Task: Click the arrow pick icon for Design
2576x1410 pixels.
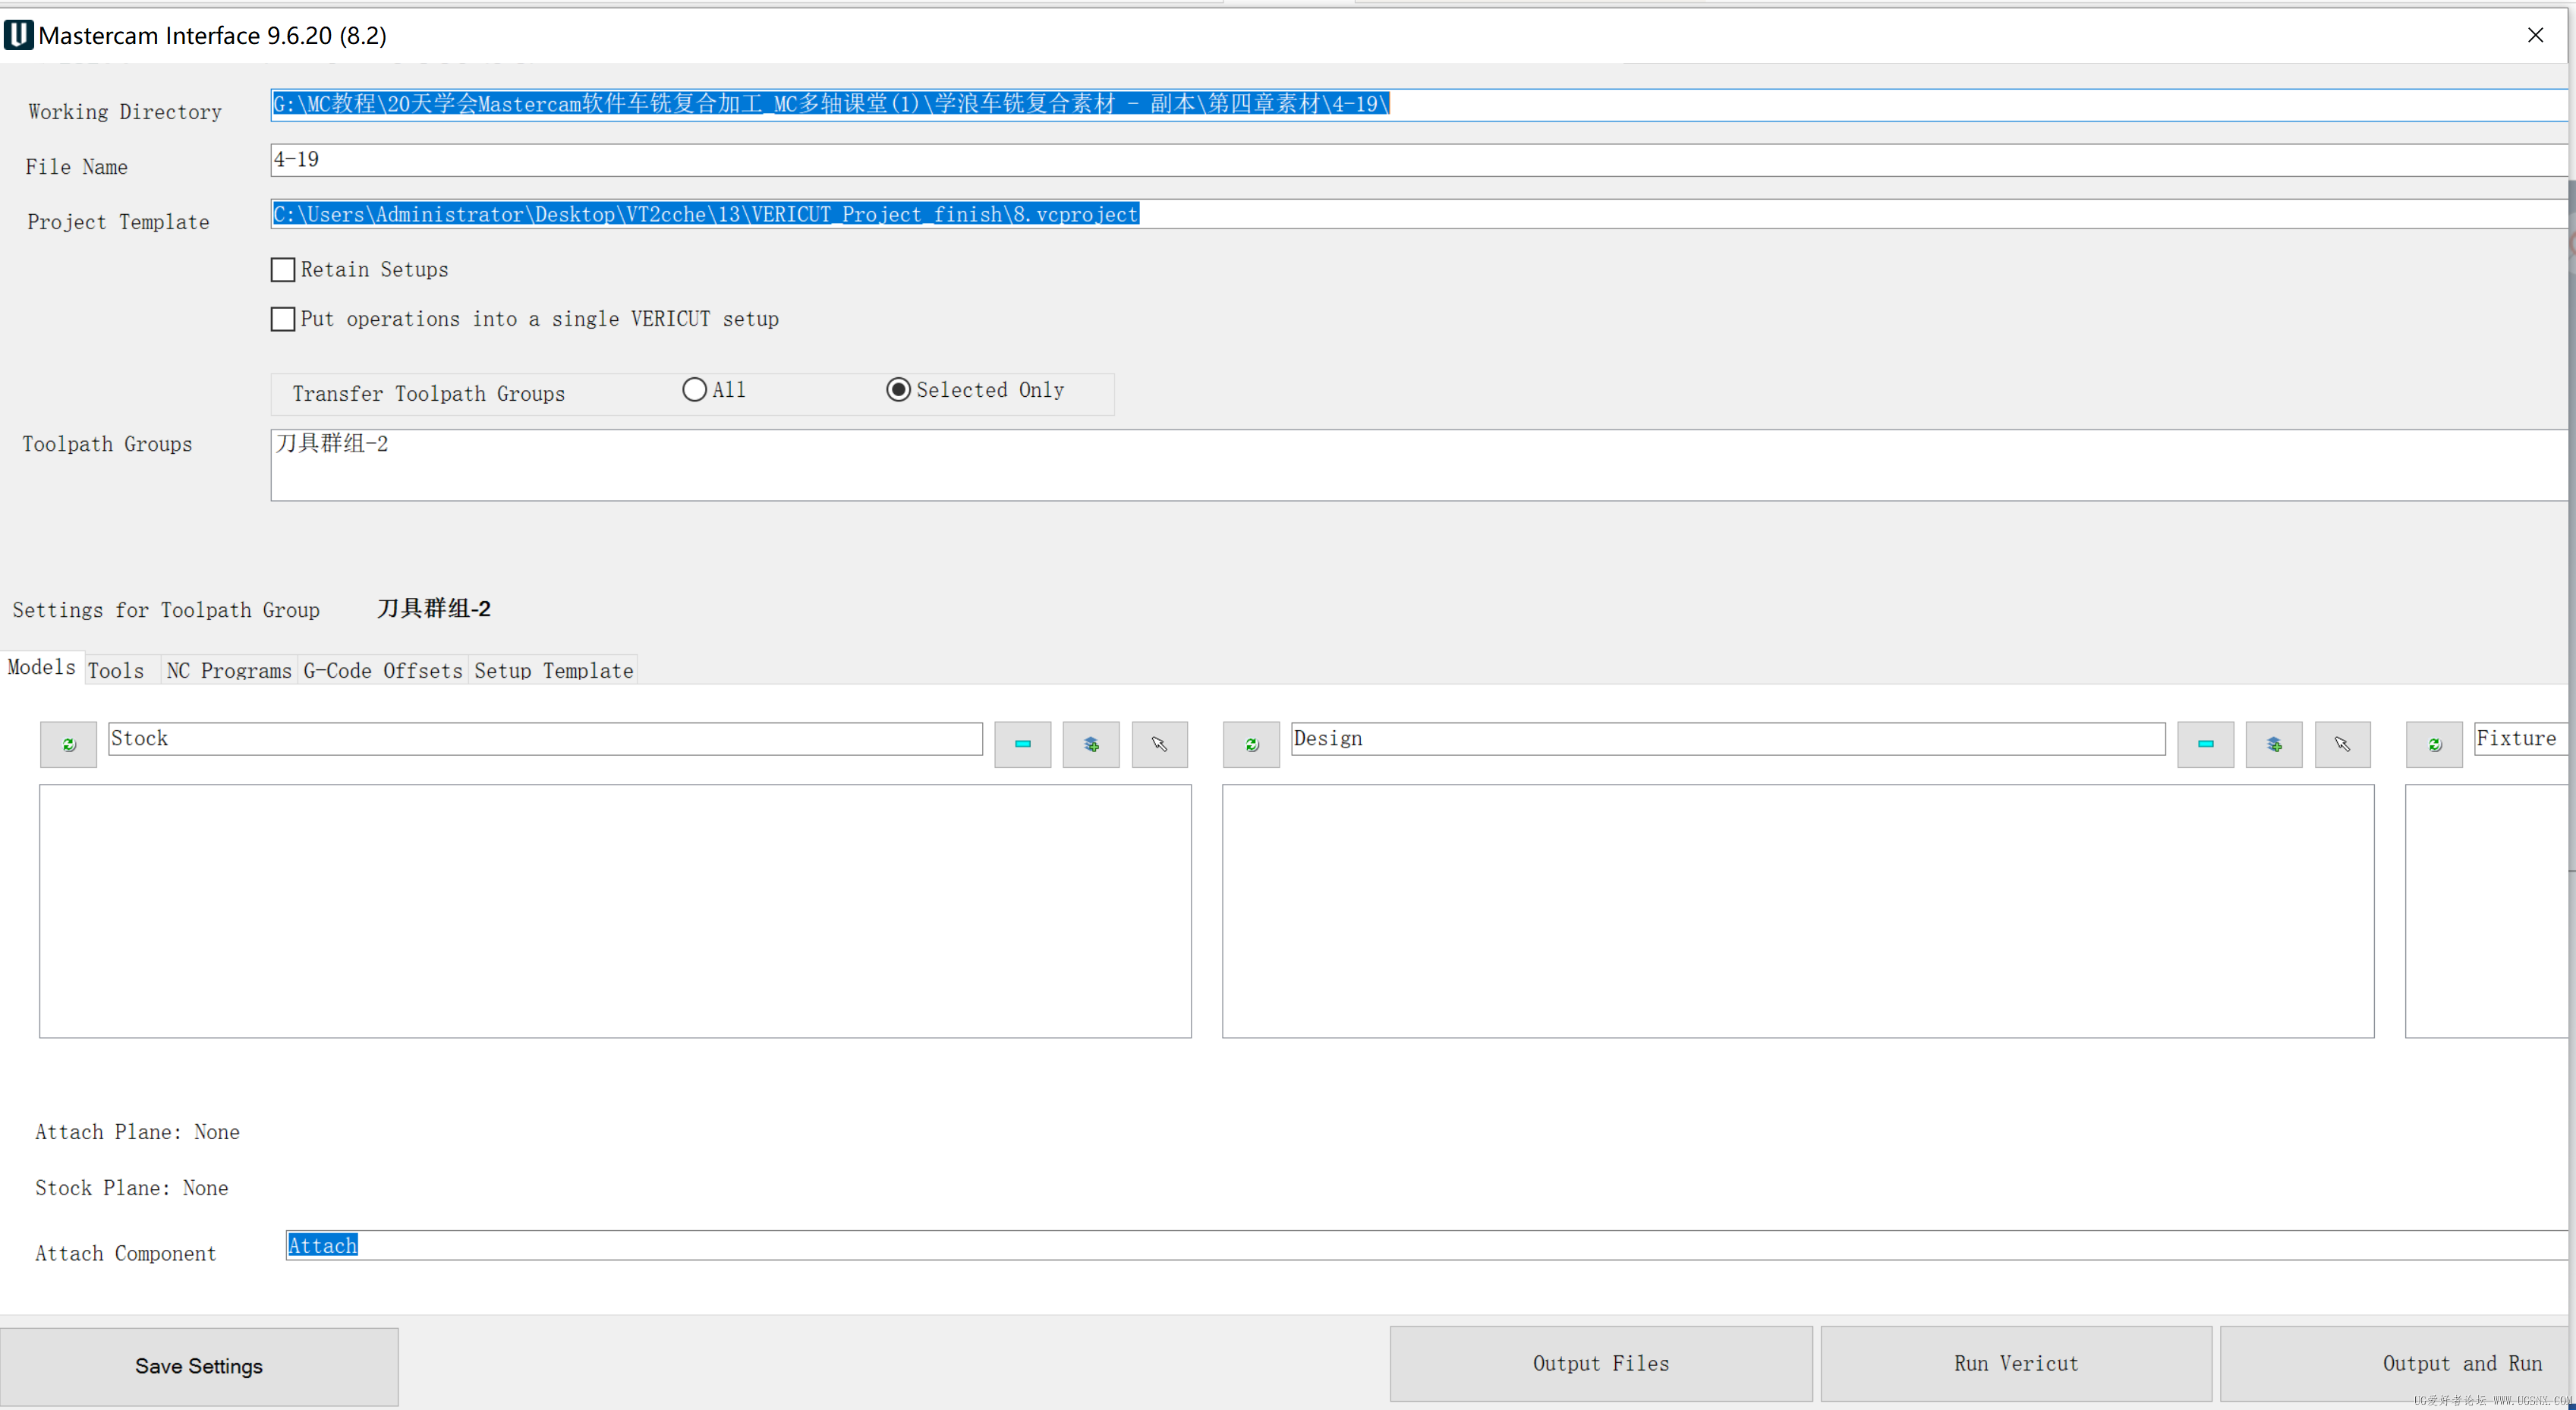Action: point(2343,744)
